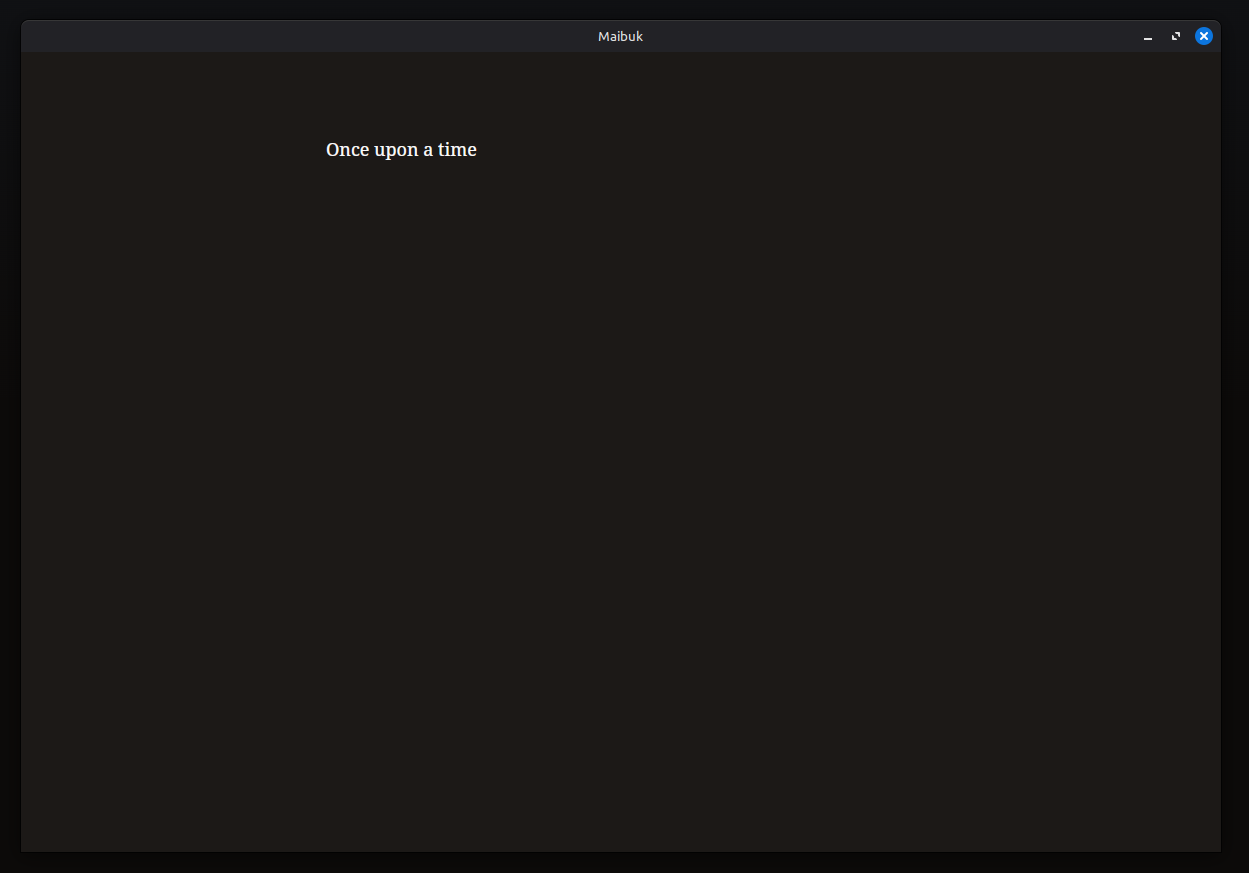Close the Maibuk window with the blue X
The height and width of the screenshot is (873, 1249).
[x=1204, y=36]
